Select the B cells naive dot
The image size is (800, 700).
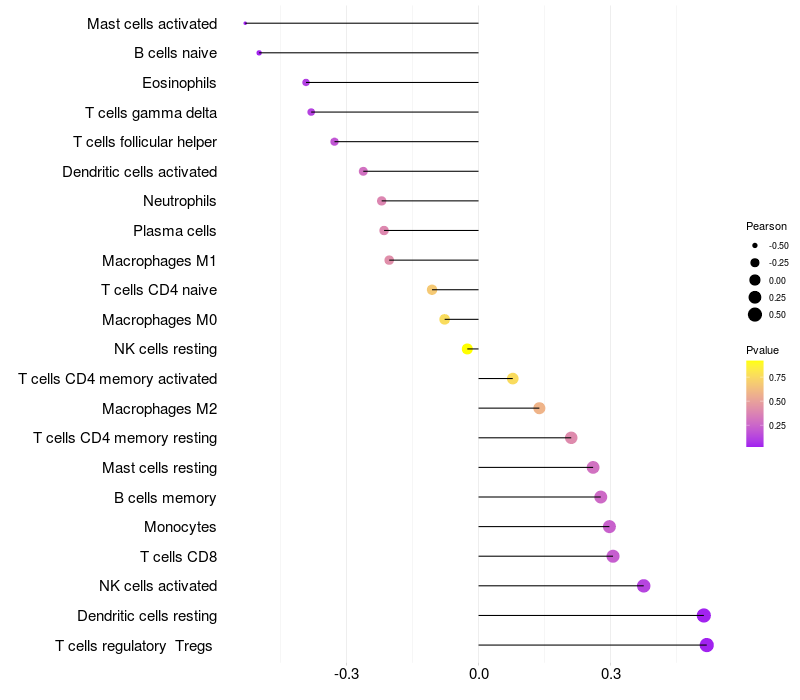[x=259, y=53]
